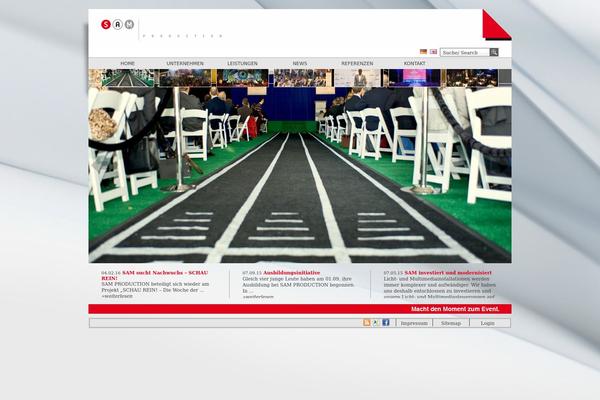
Task: Open the 'Ausbildungsinitiative' news headline
Action: [x=291, y=273]
